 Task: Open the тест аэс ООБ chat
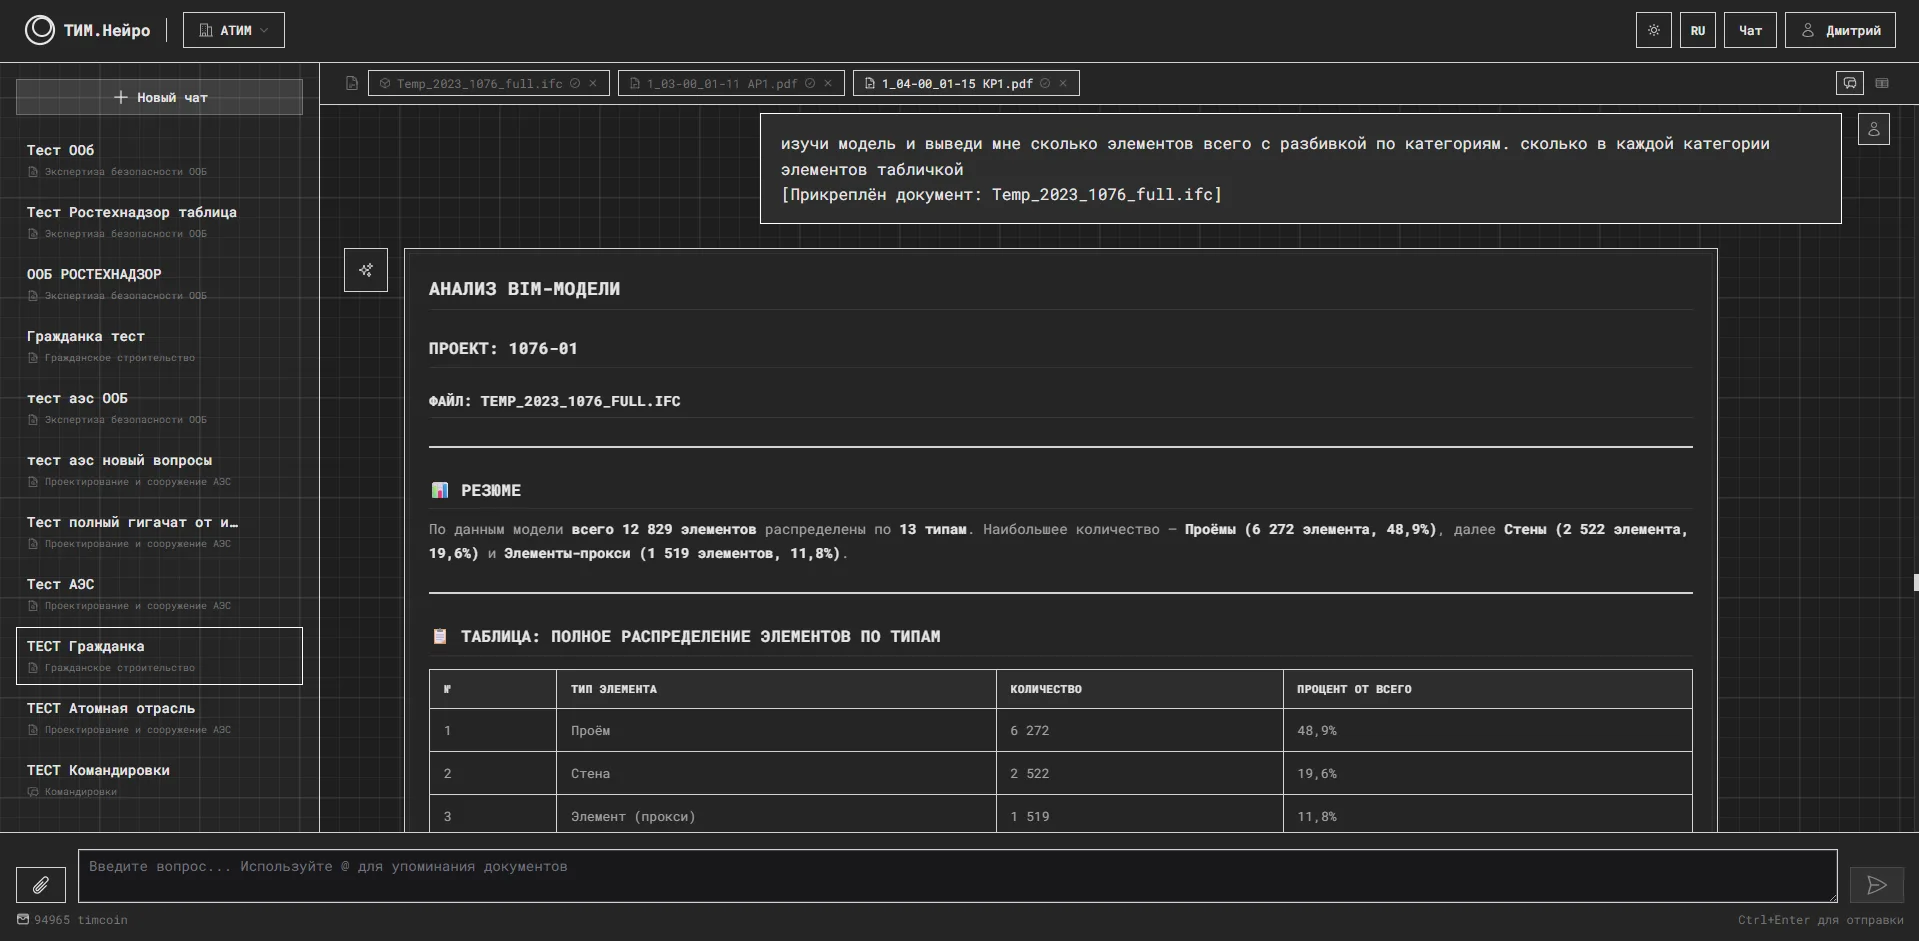coord(159,408)
